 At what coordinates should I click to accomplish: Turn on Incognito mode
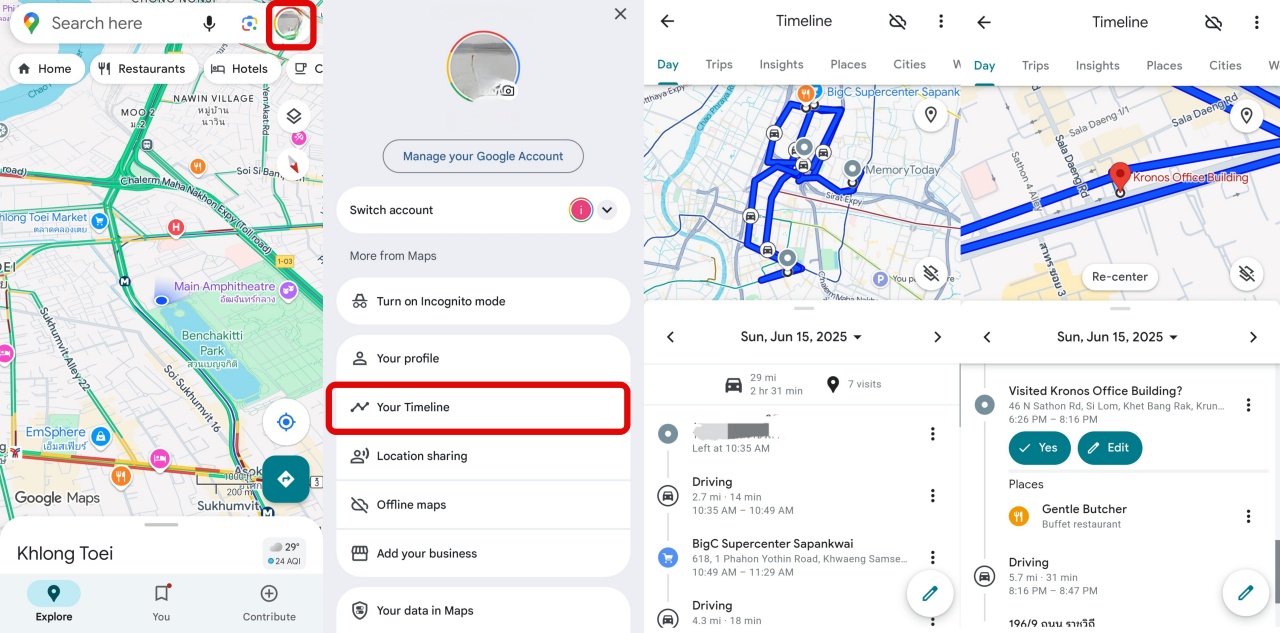pos(483,301)
